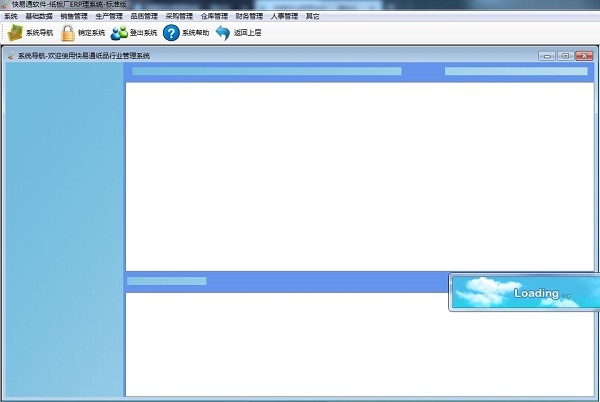Screen dimensions: 600x402
Task: Restore the 系统导航 inner window
Action: coord(565,56)
